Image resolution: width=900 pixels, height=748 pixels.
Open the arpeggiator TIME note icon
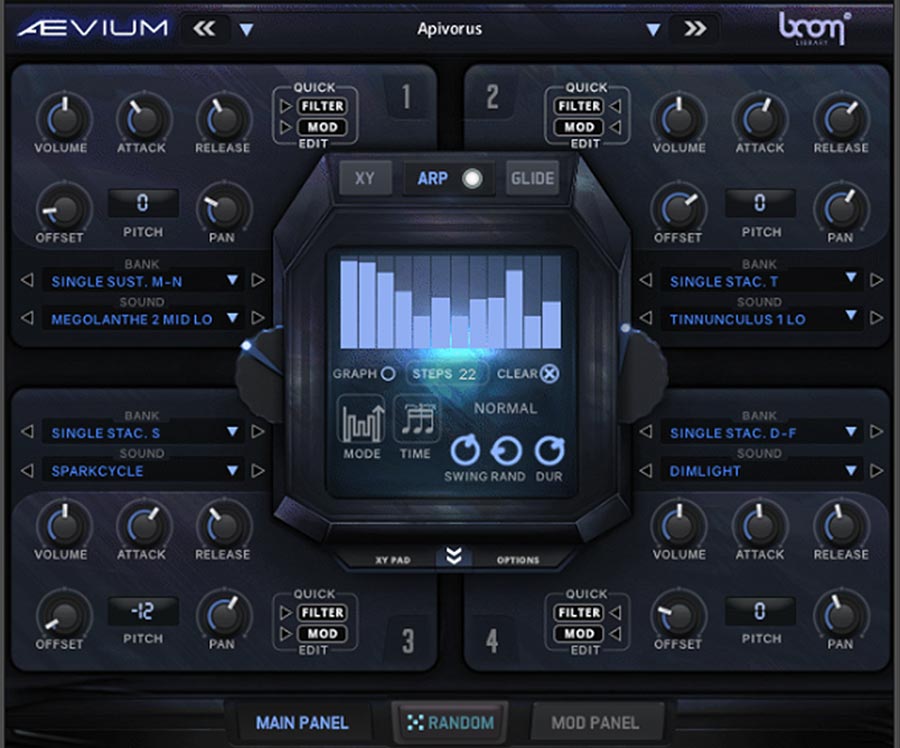(417, 420)
